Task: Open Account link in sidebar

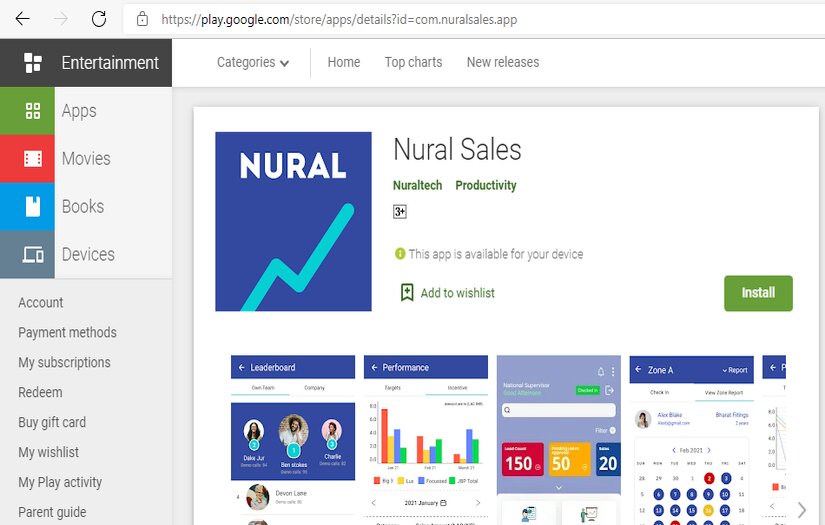Action: click(41, 302)
